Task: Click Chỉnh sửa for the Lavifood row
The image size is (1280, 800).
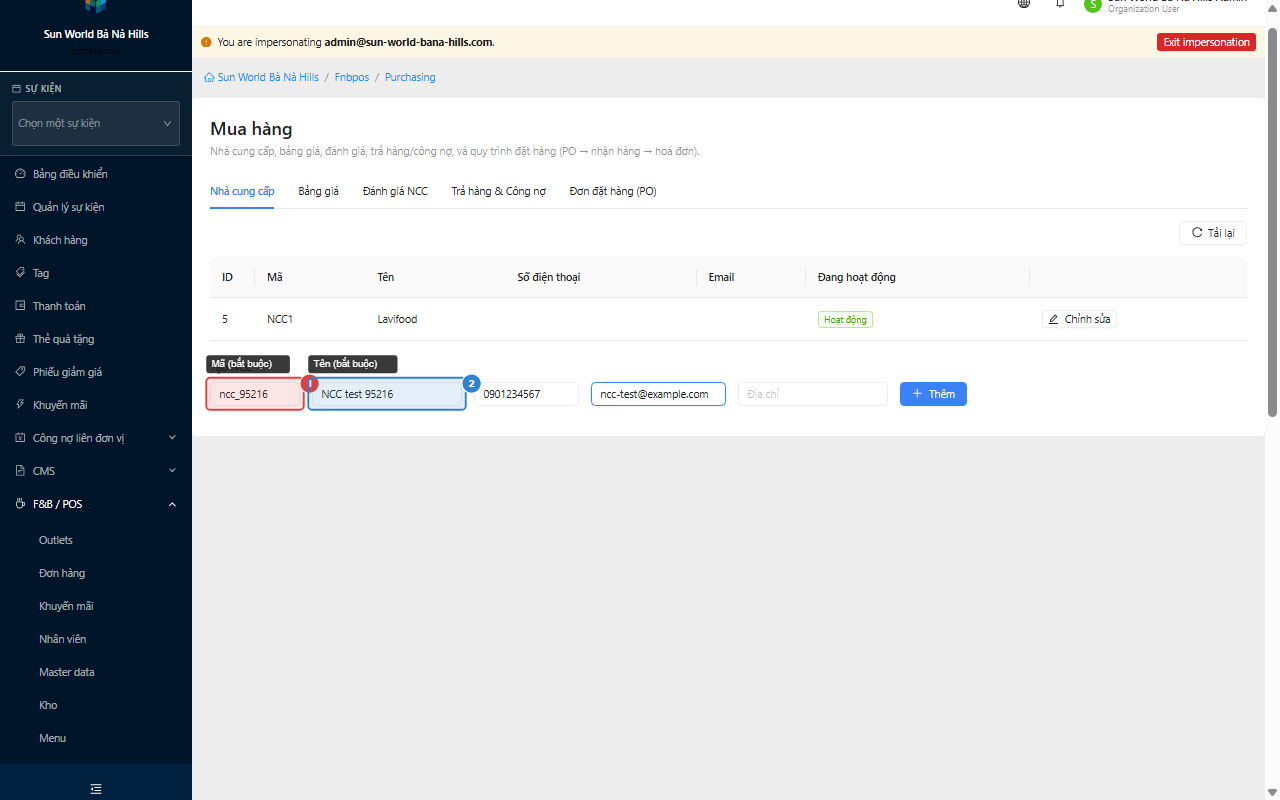Action: click(x=1079, y=319)
